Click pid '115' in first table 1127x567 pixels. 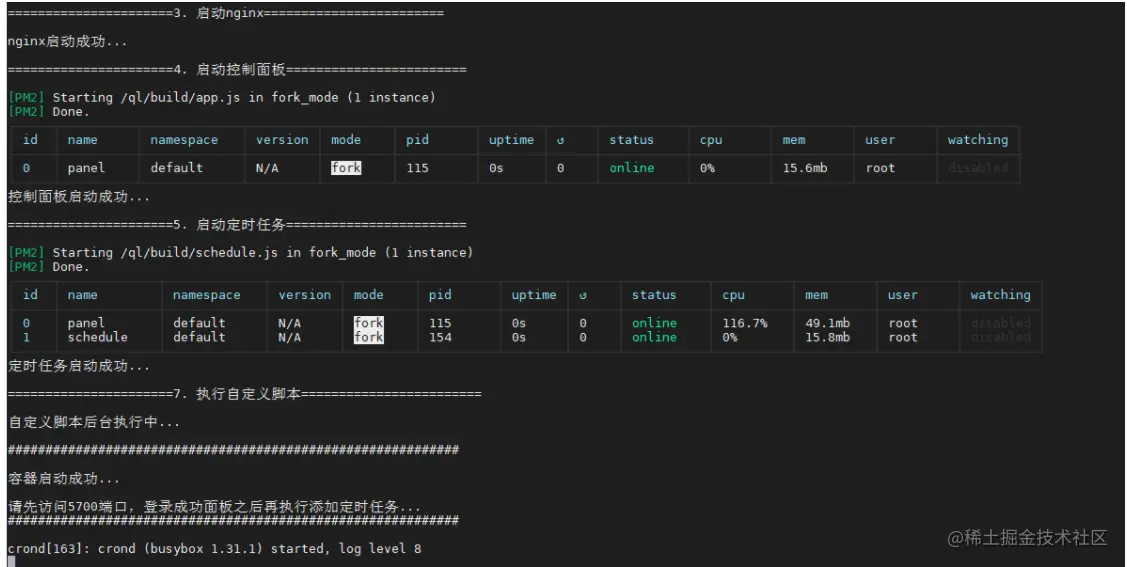[x=418, y=167]
